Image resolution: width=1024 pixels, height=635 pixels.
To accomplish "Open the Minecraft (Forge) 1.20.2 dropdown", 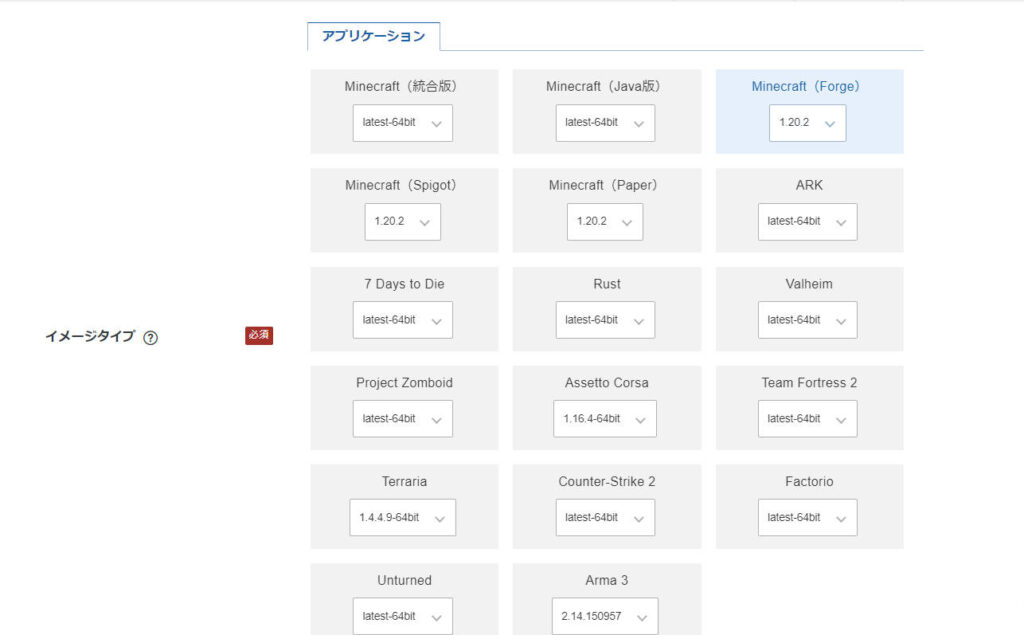I will pyautogui.click(x=807, y=123).
